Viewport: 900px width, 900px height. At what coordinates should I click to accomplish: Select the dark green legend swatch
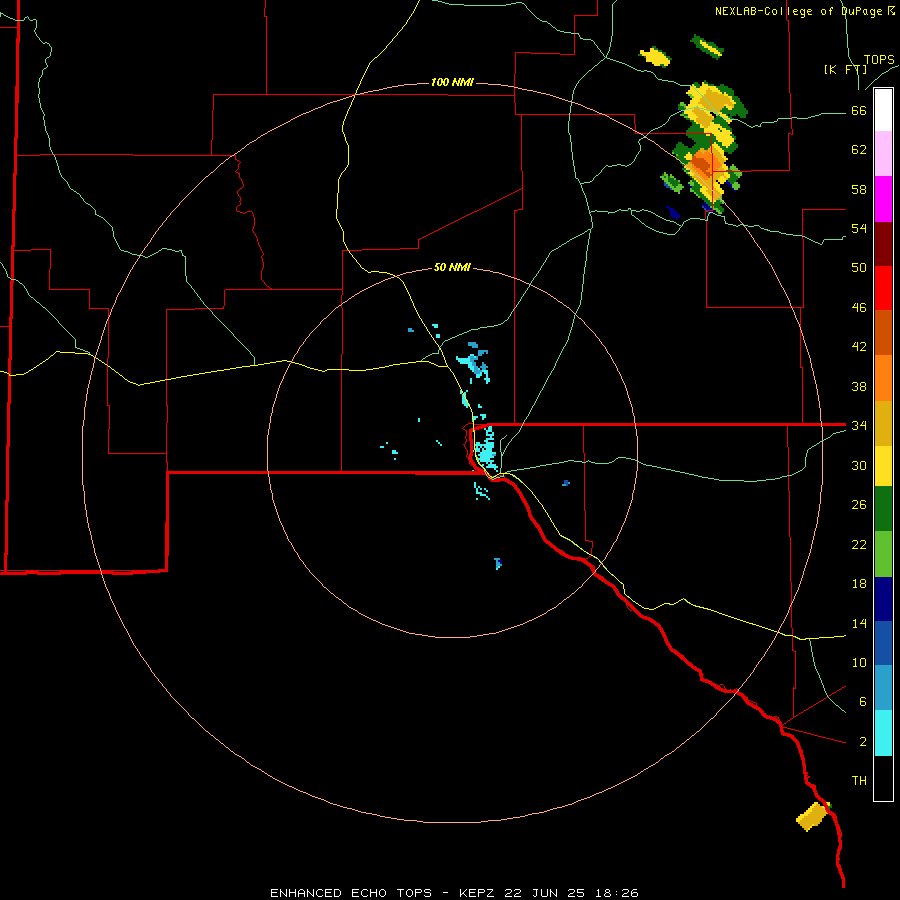coord(883,509)
